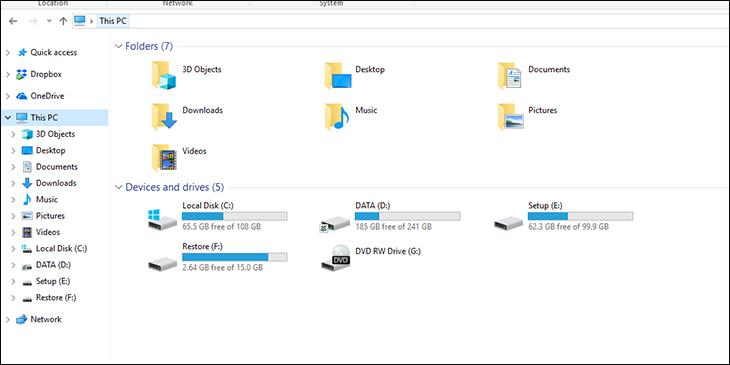The width and height of the screenshot is (730, 365).
Task: Select This PC label in navigation pane
Action: coord(44,118)
